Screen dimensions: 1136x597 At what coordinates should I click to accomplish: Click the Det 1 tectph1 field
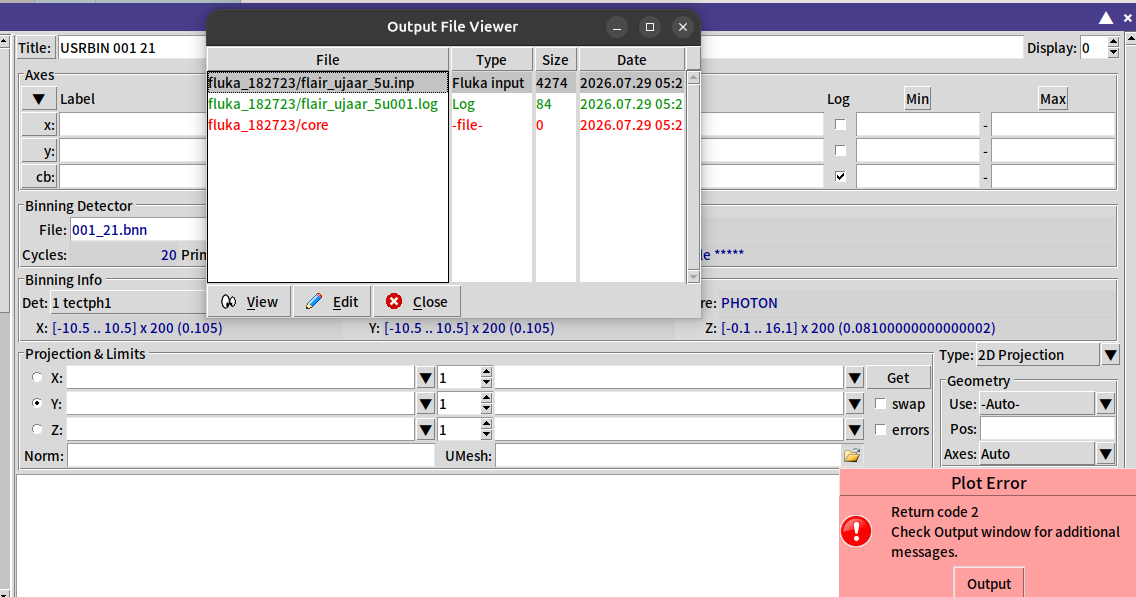(129, 303)
